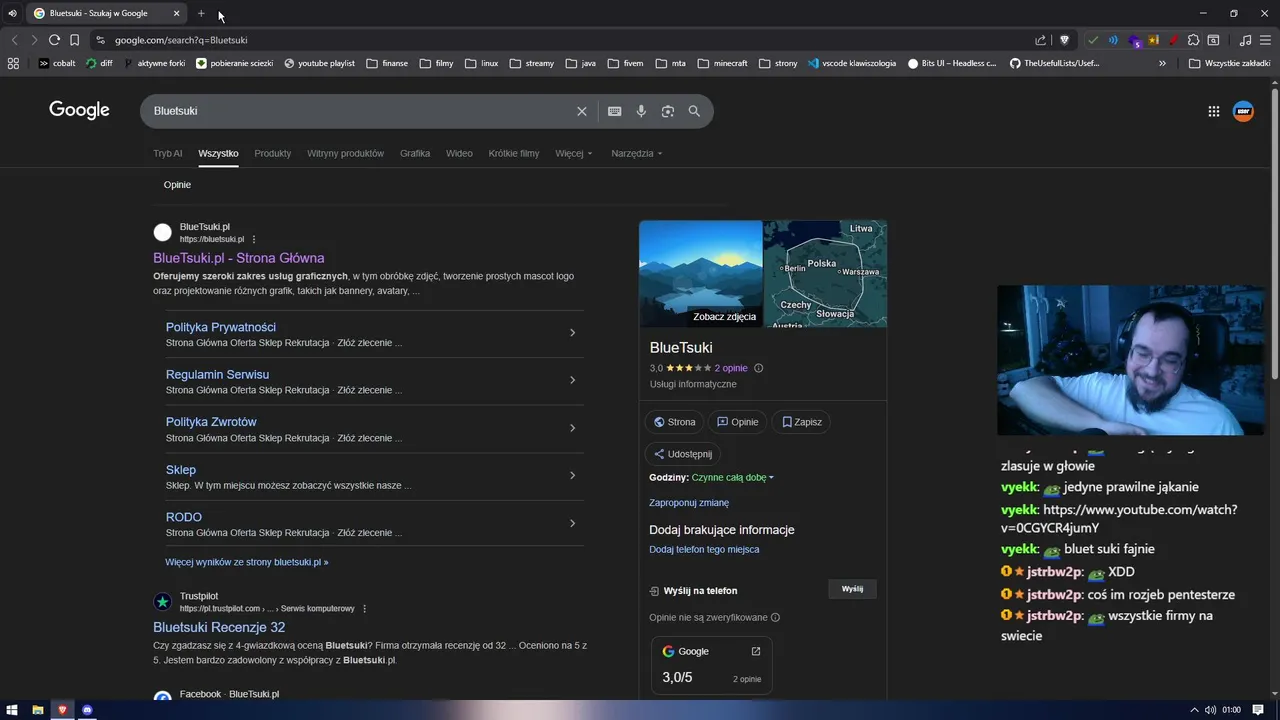
Task: Click the three-dot menu next to bluetsuki.pl
Action: [x=254, y=239]
